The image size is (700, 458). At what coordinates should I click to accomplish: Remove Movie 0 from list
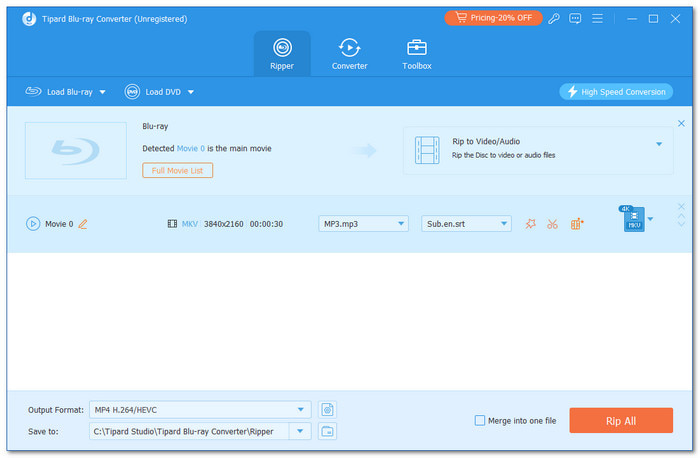click(681, 206)
